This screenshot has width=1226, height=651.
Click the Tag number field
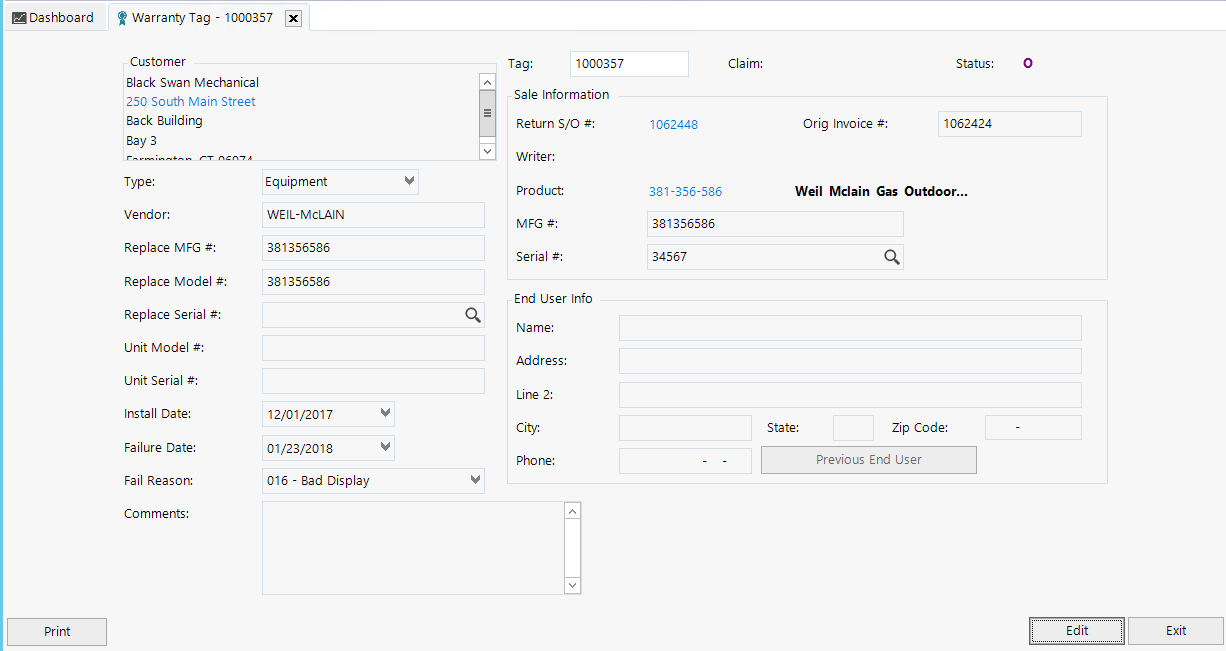630,64
